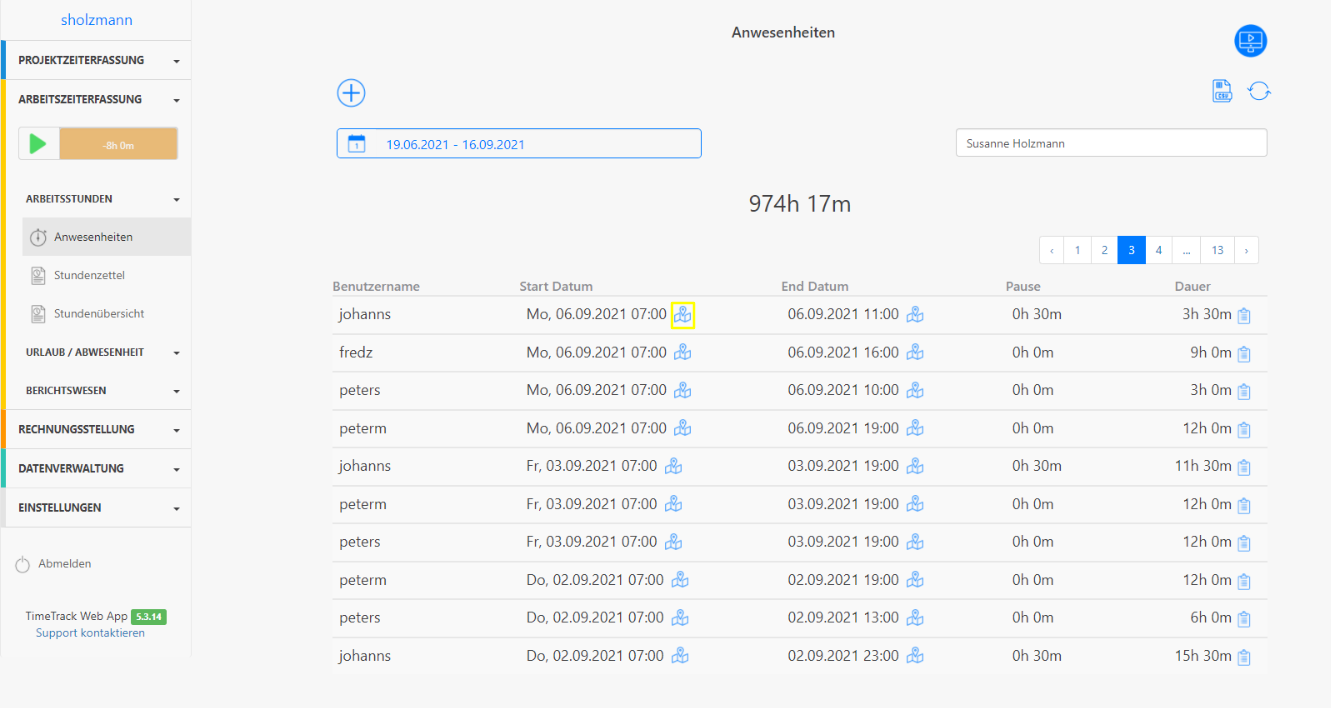Open the video tutorial monitor icon

(x=1250, y=41)
